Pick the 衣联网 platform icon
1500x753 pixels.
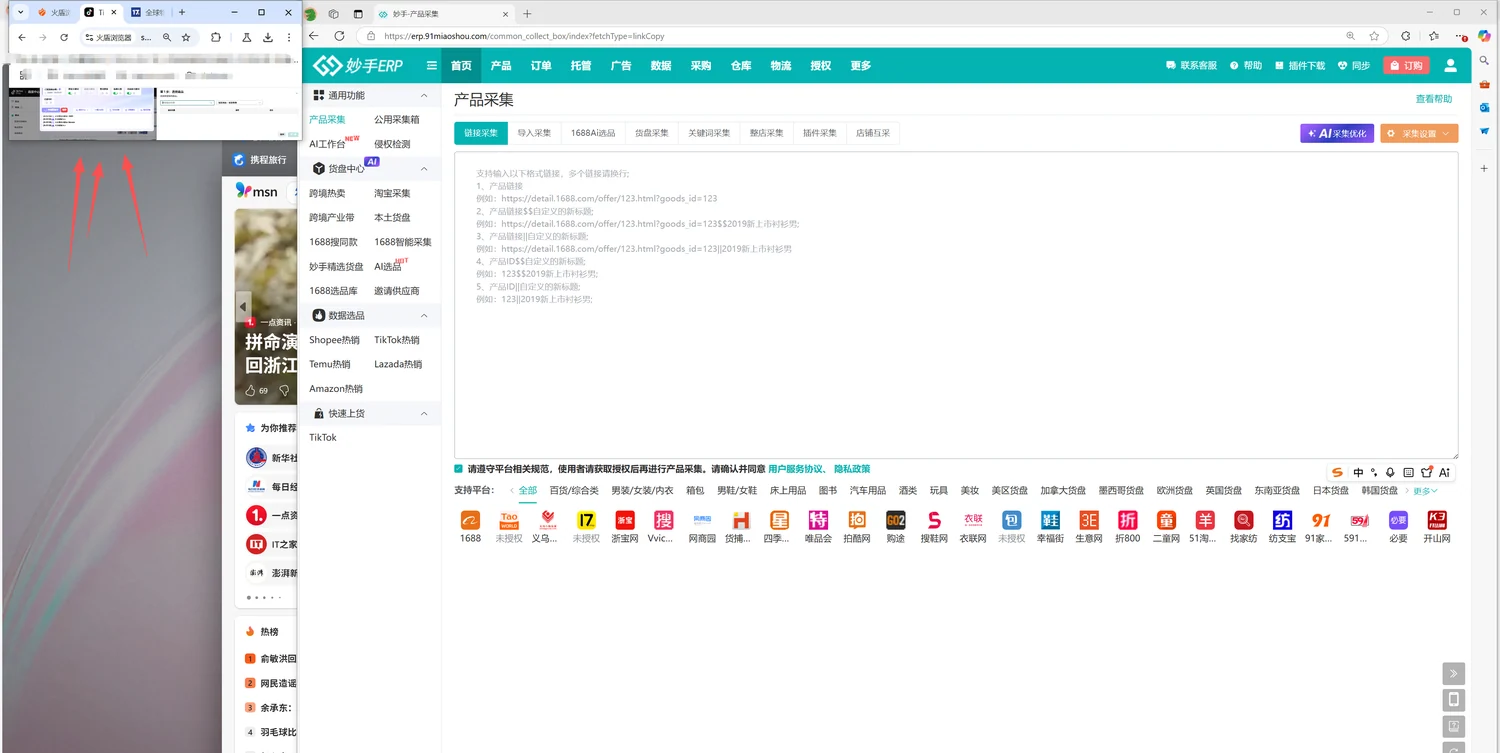tap(973, 520)
